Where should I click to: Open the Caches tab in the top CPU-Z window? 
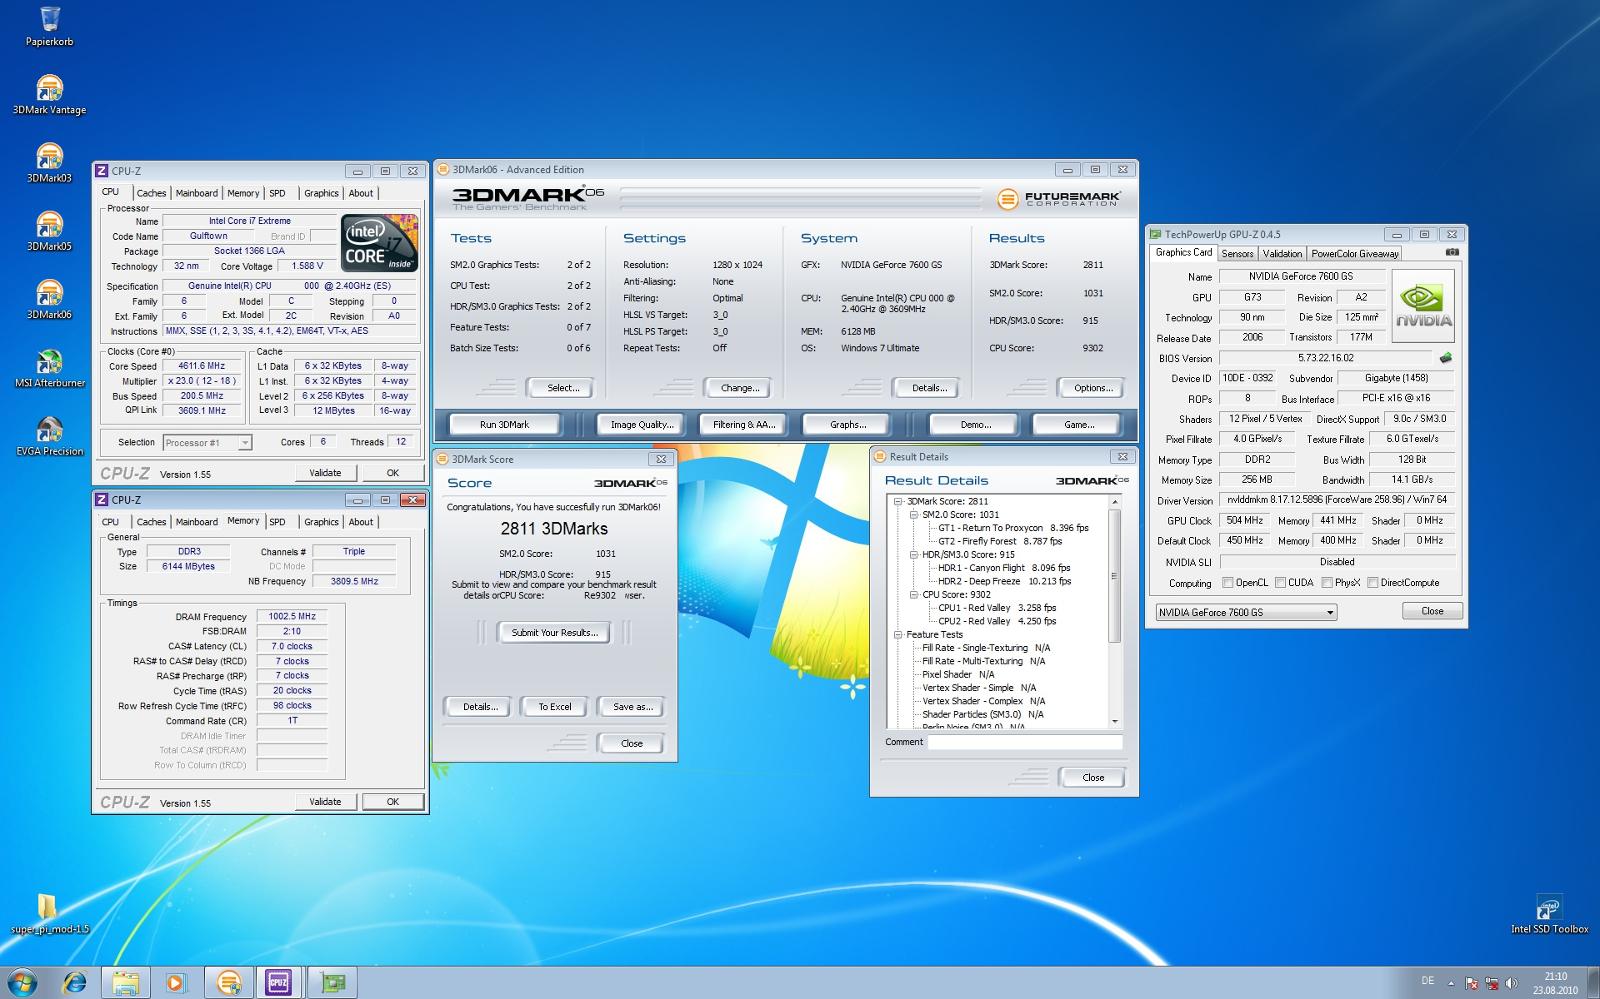point(151,193)
